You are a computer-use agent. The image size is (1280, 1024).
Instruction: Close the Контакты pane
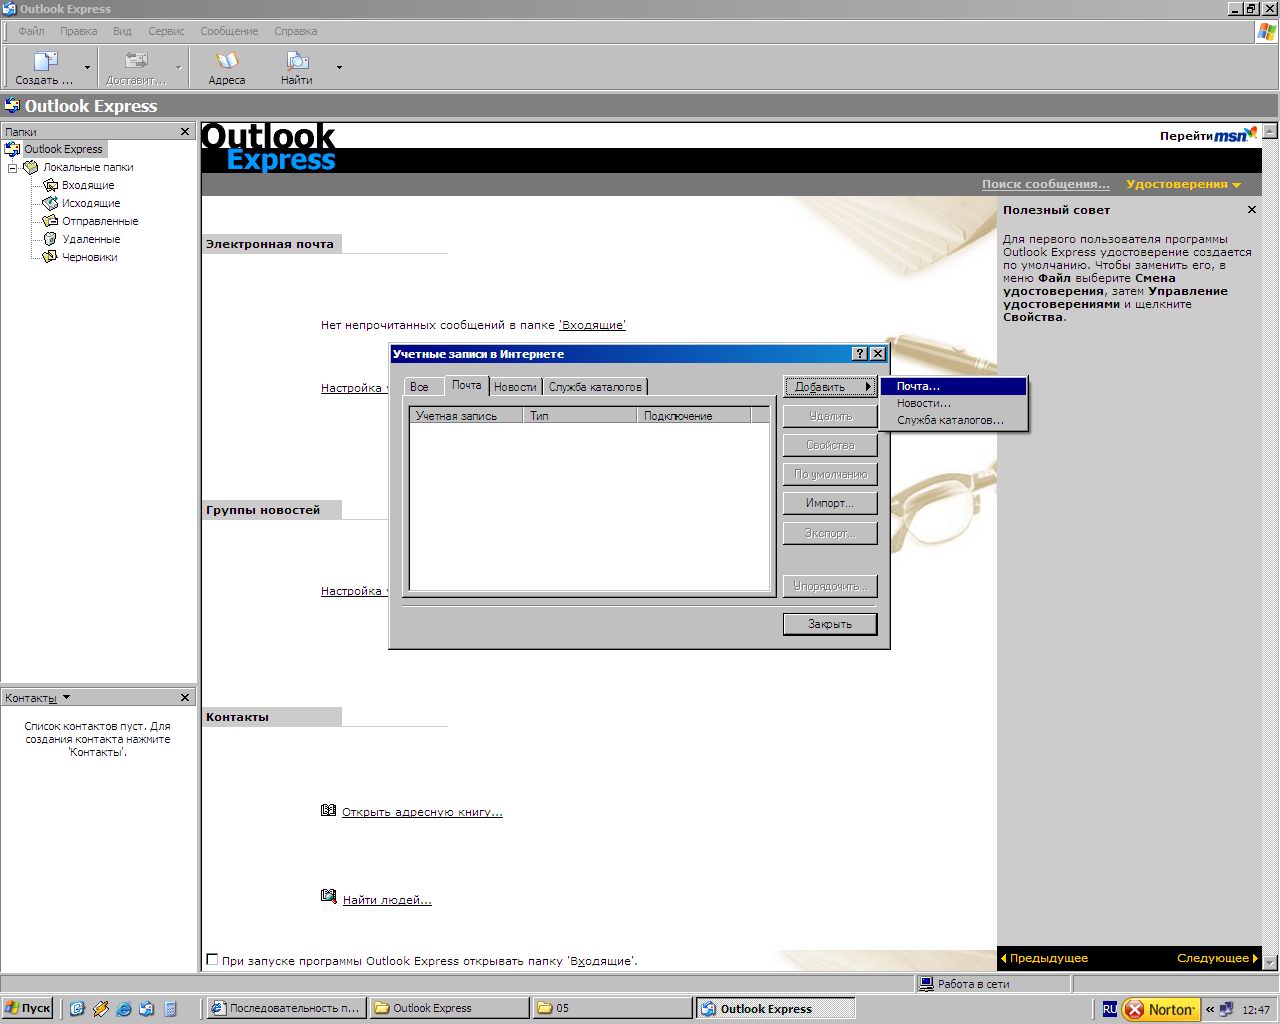[x=185, y=698]
